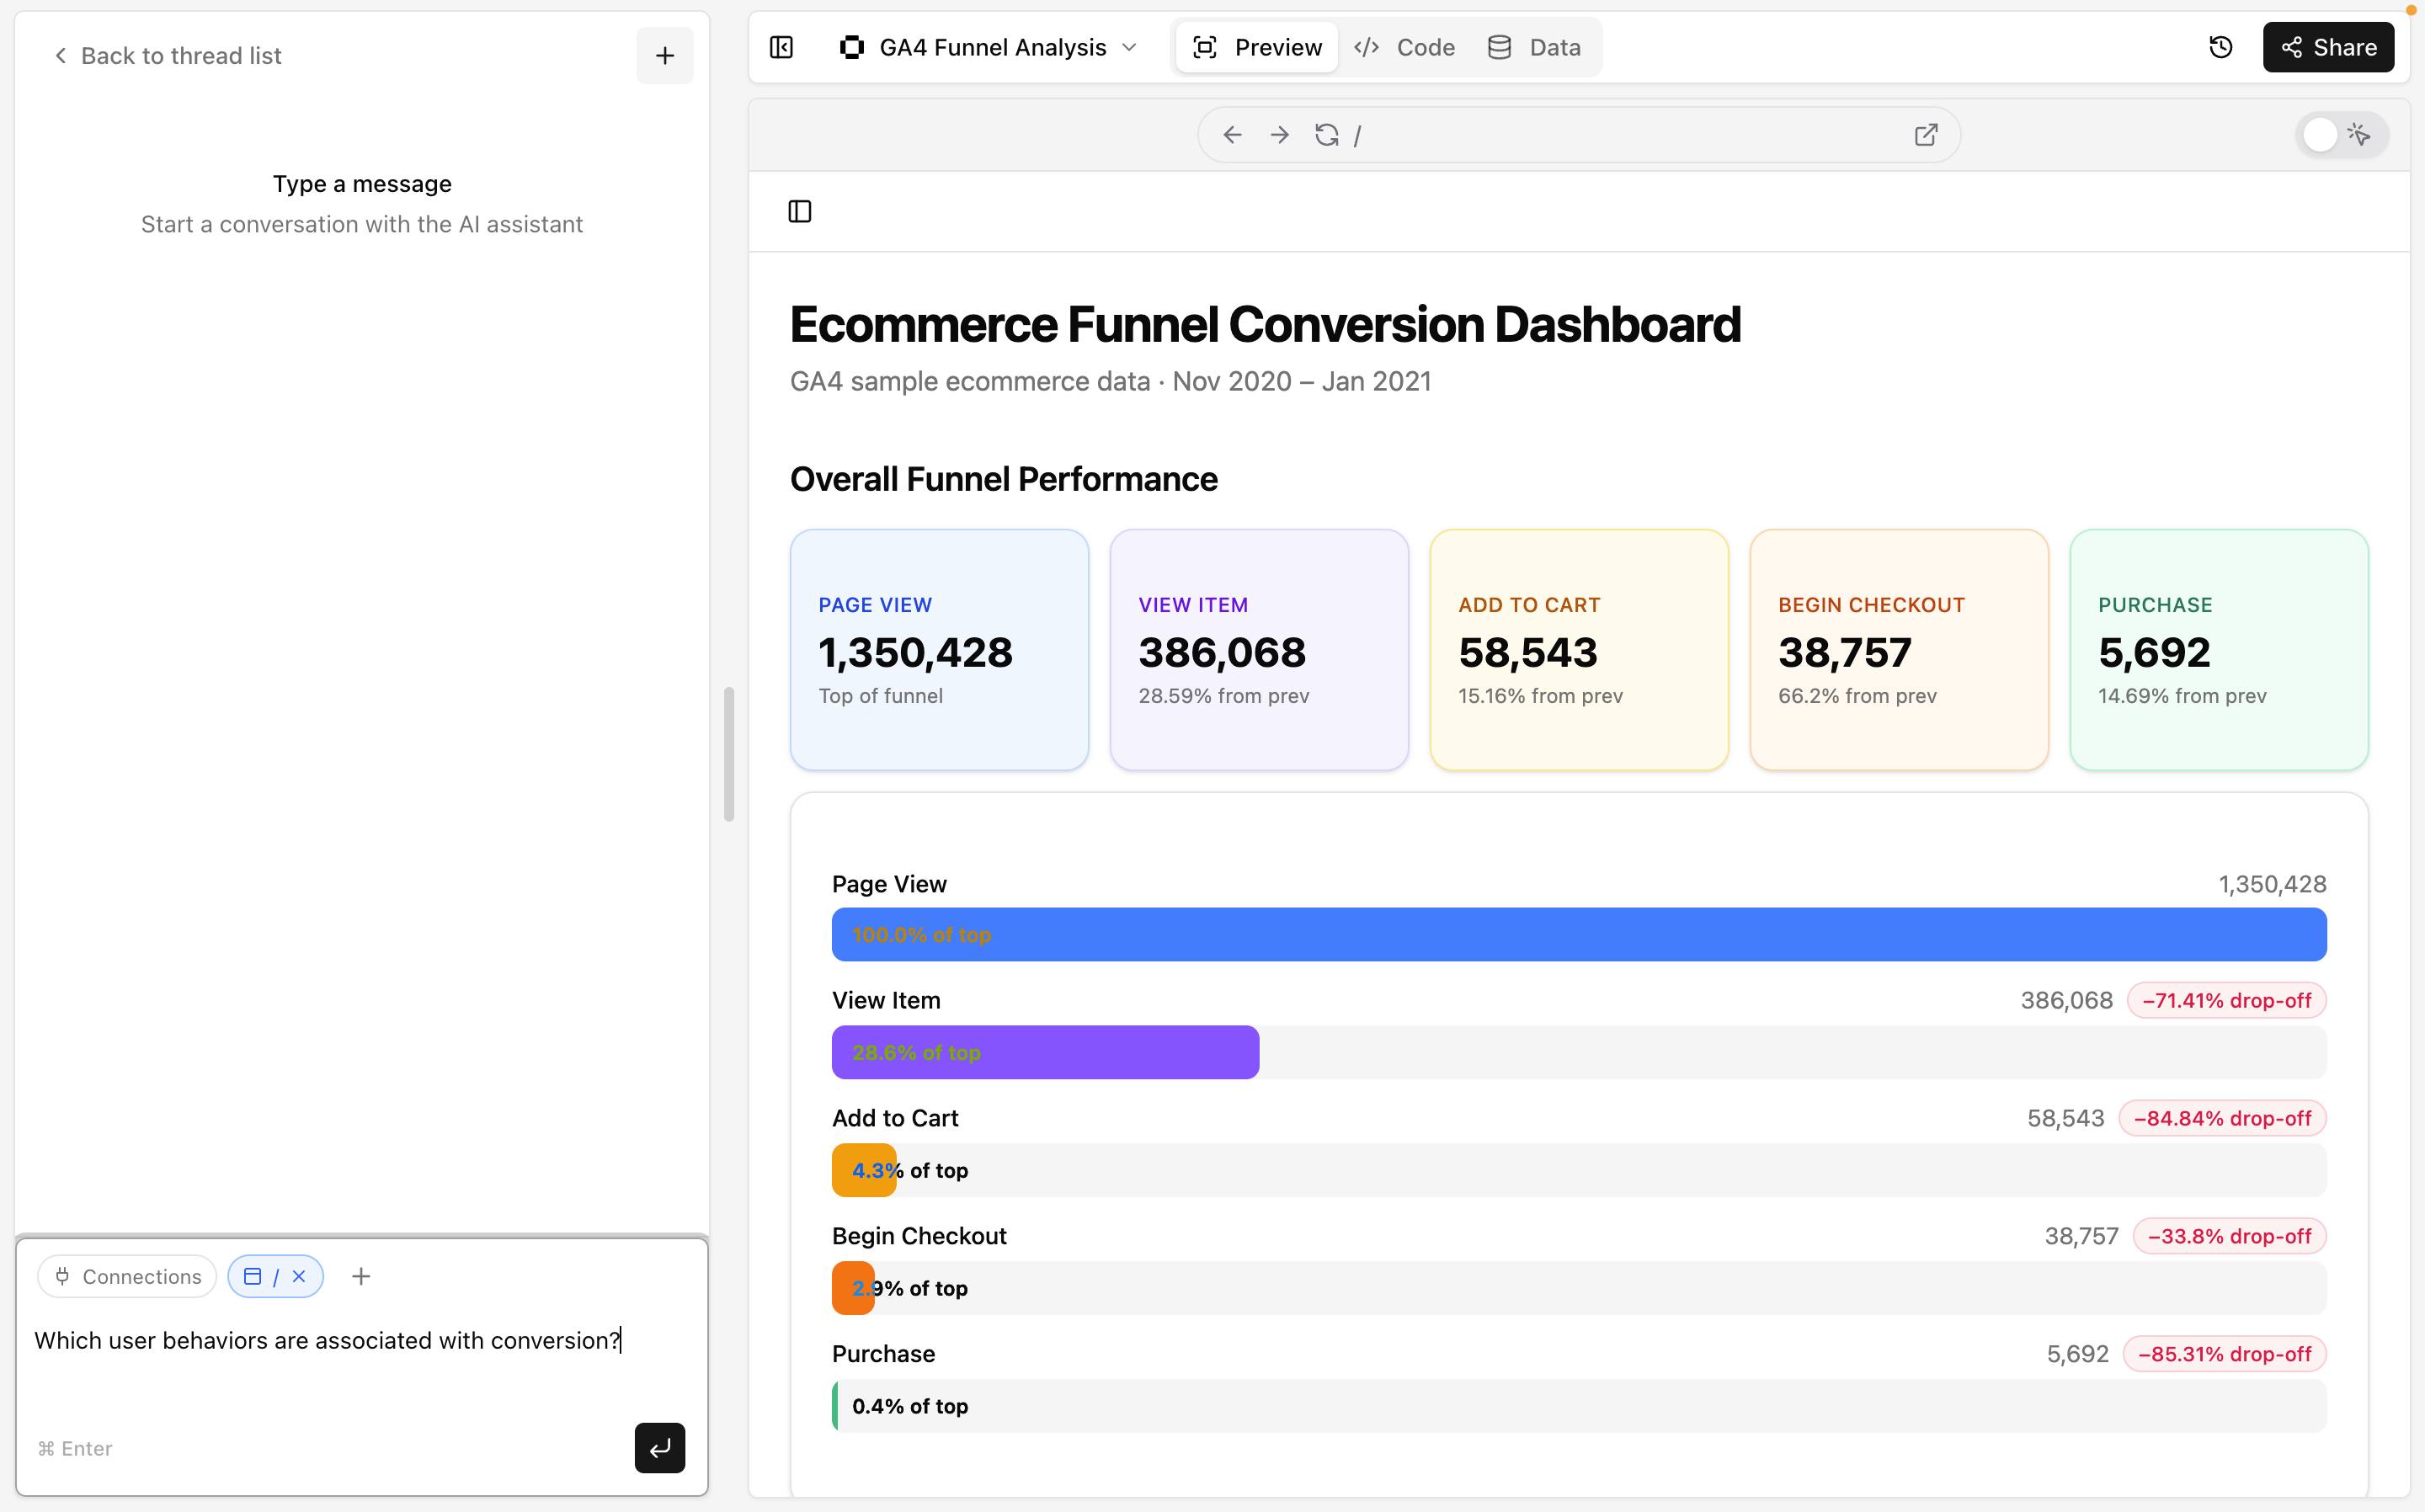Start a new thread plus button
The image size is (2425, 1512).
click(x=664, y=56)
